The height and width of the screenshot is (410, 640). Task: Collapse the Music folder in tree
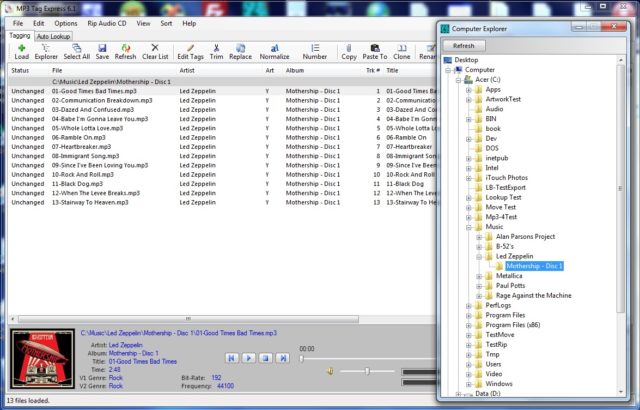pyautogui.click(x=469, y=227)
